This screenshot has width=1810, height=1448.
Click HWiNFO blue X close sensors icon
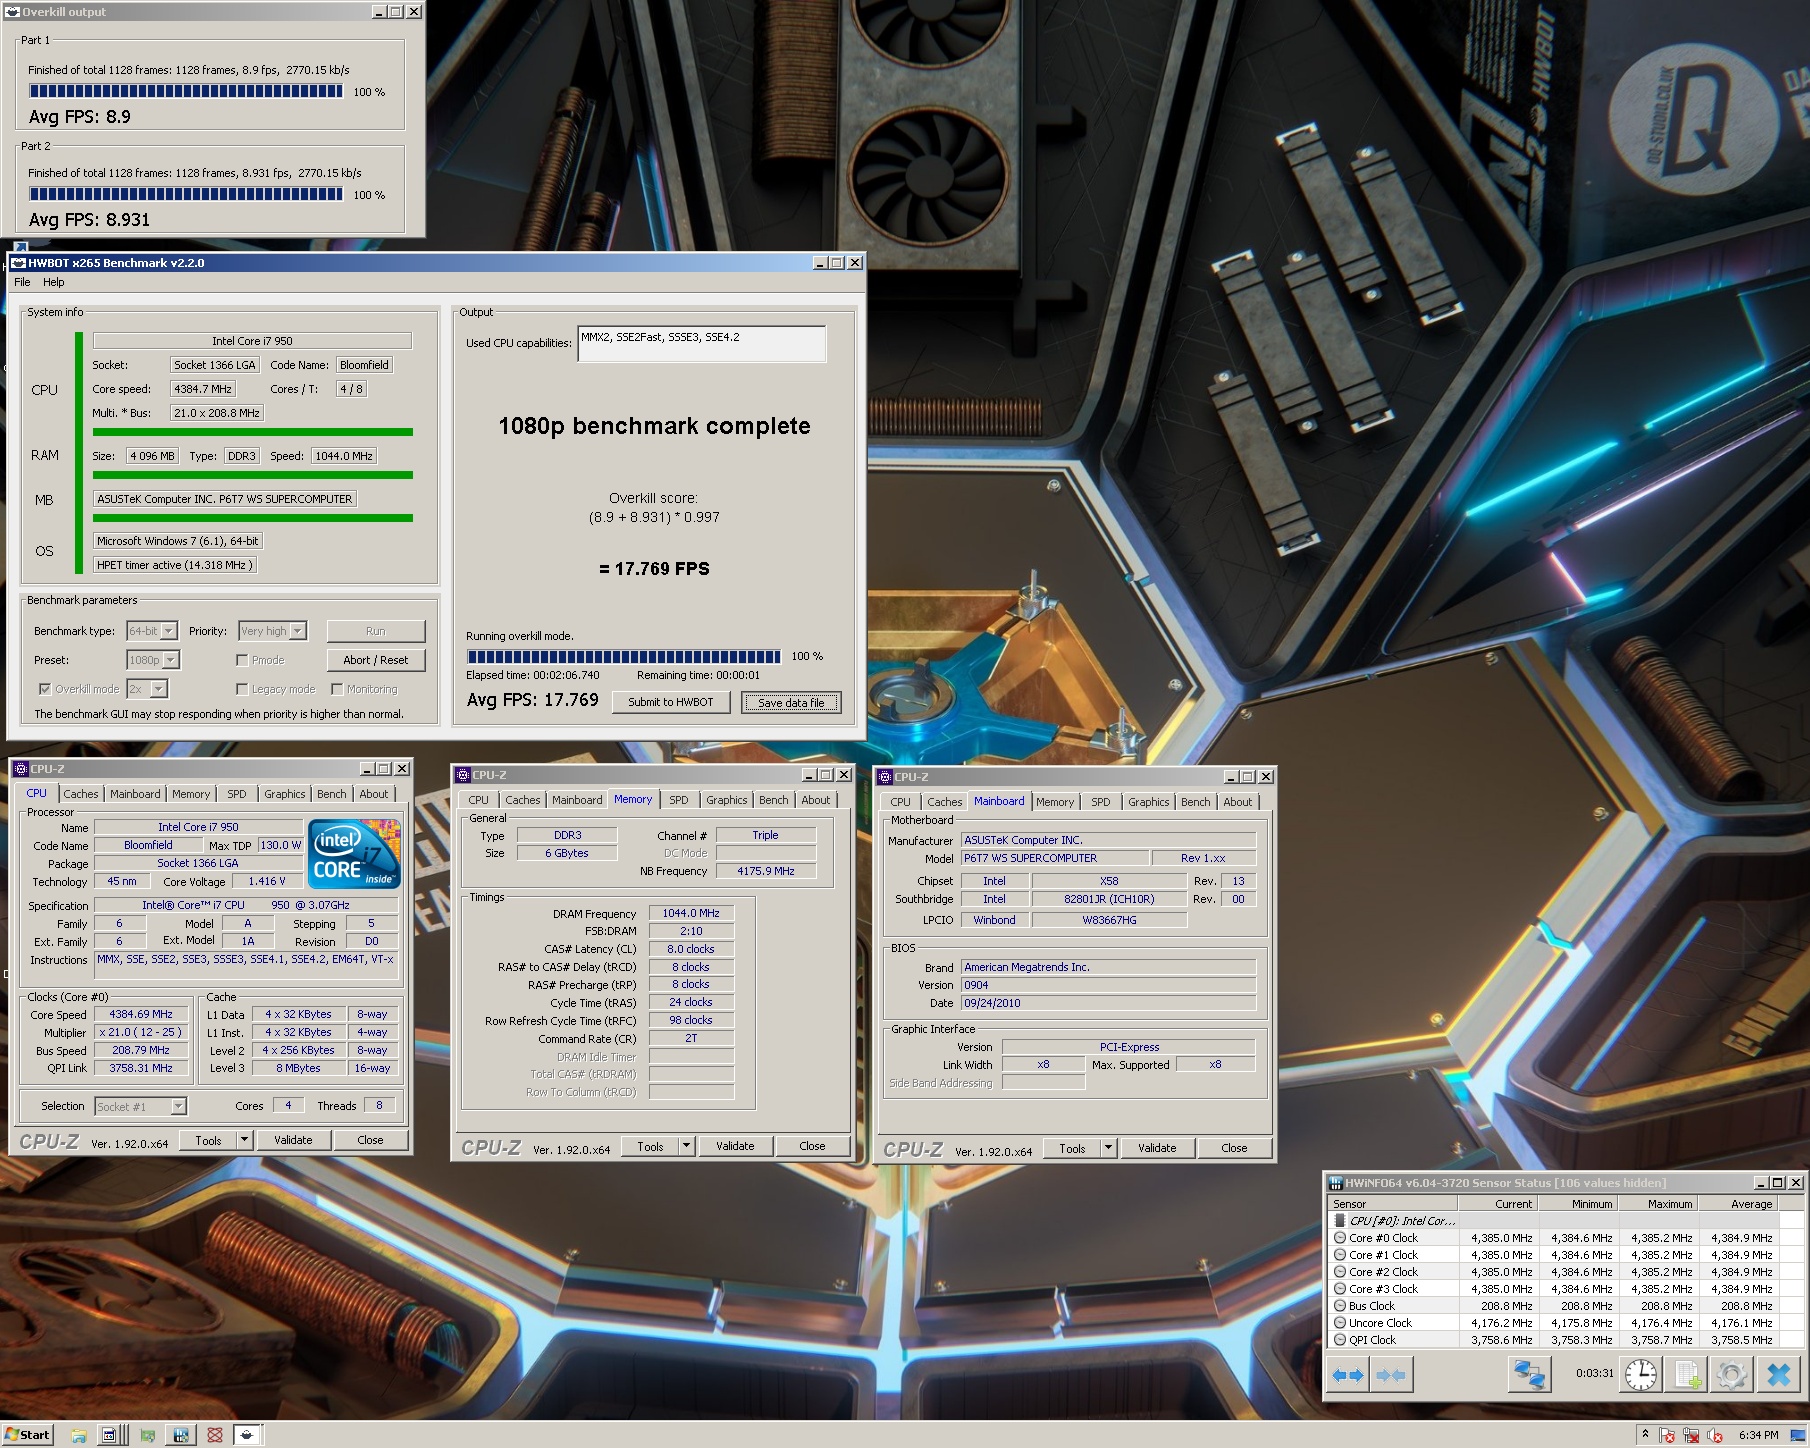coord(1779,1375)
